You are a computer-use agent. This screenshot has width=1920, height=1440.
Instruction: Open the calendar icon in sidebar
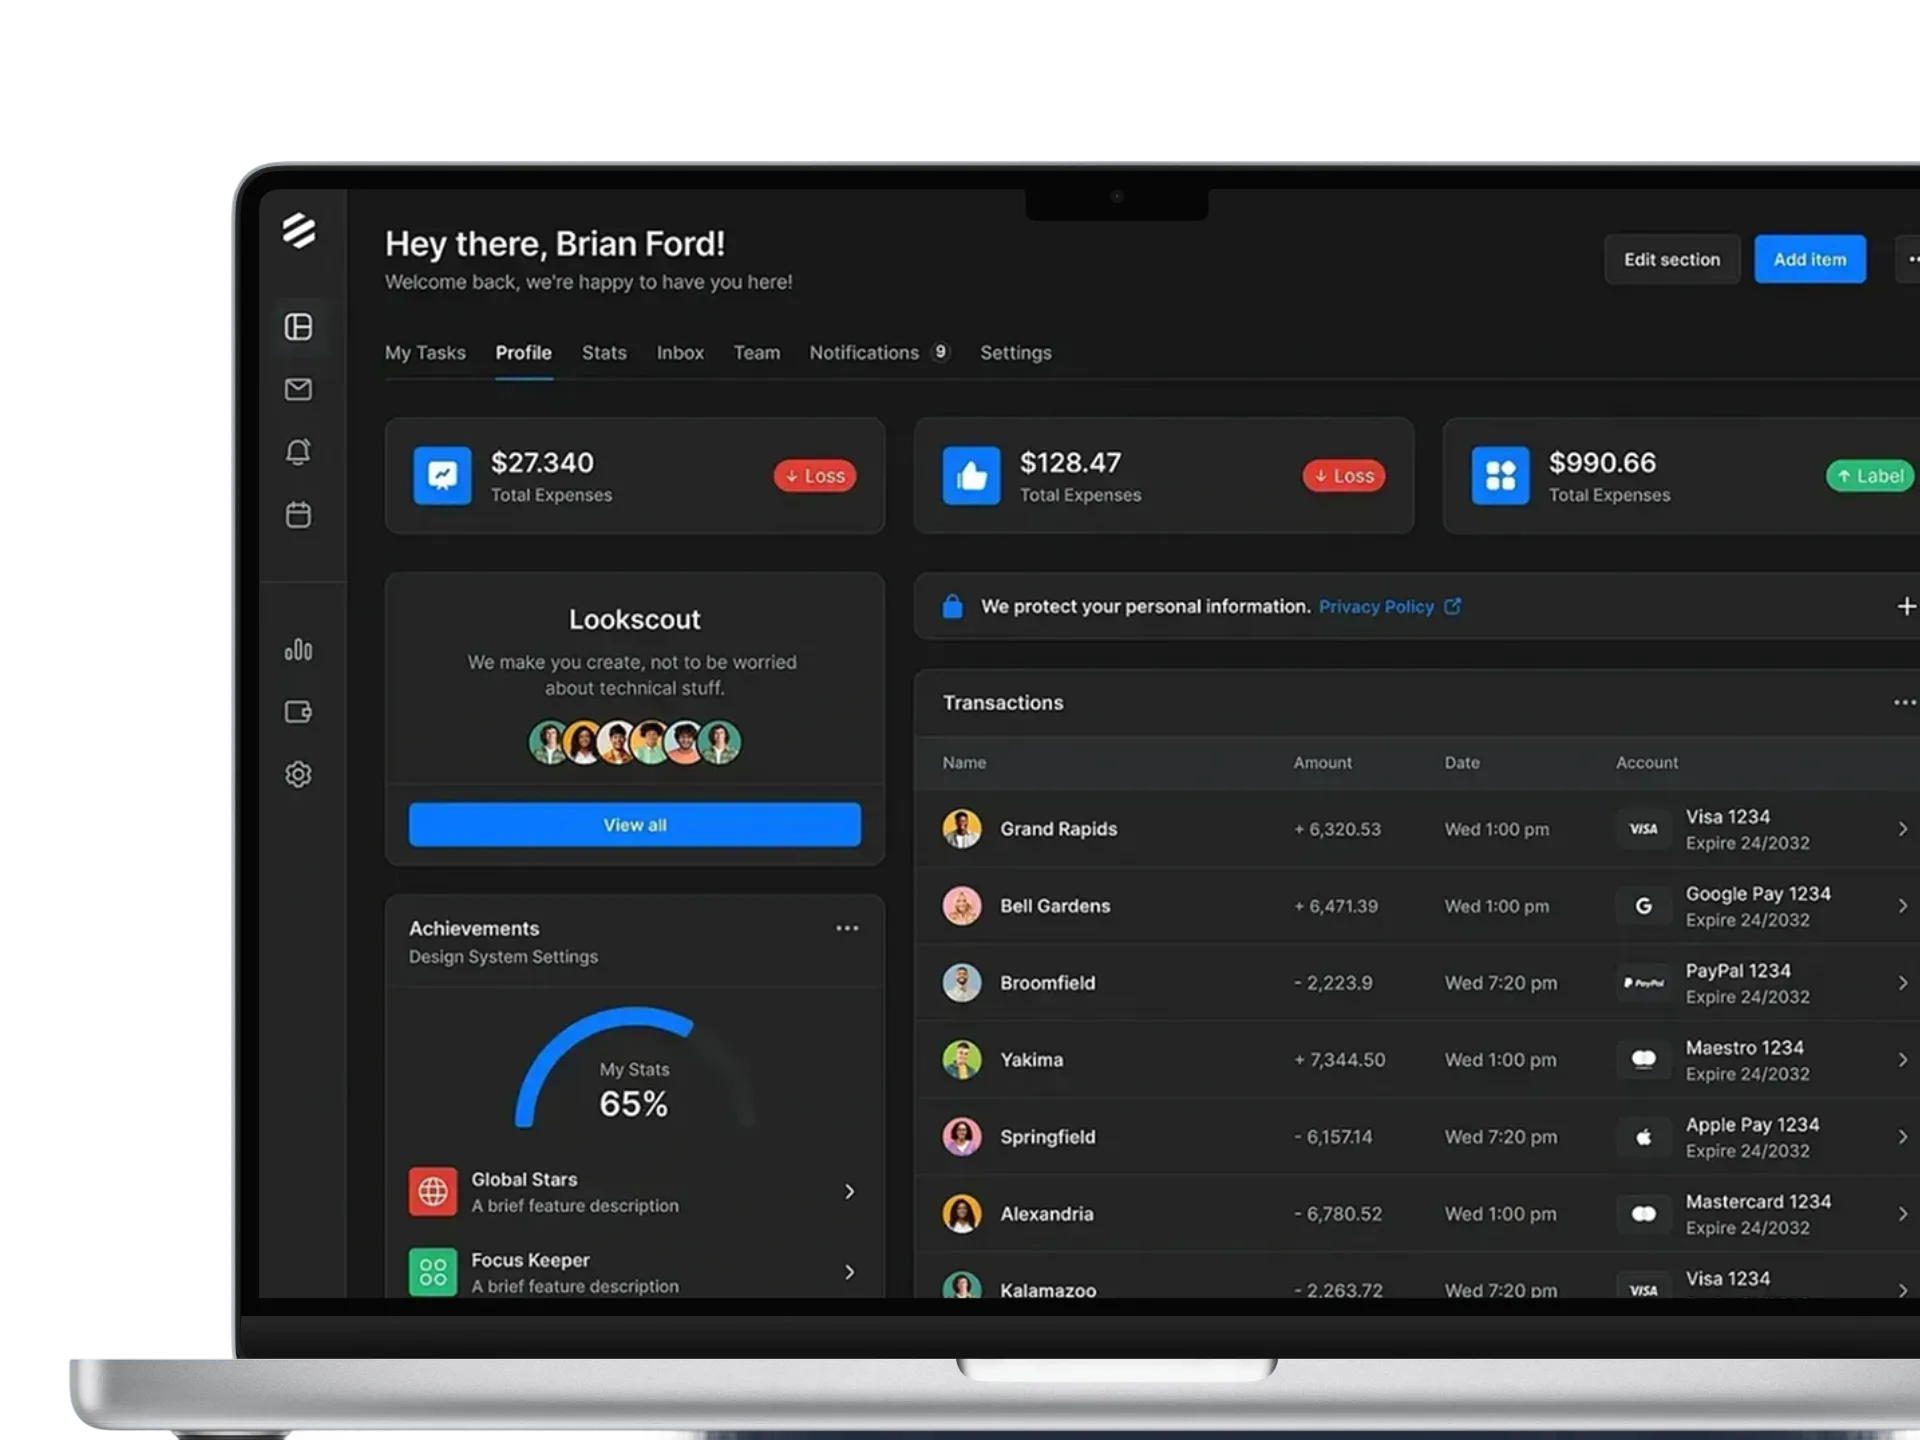coord(298,515)
